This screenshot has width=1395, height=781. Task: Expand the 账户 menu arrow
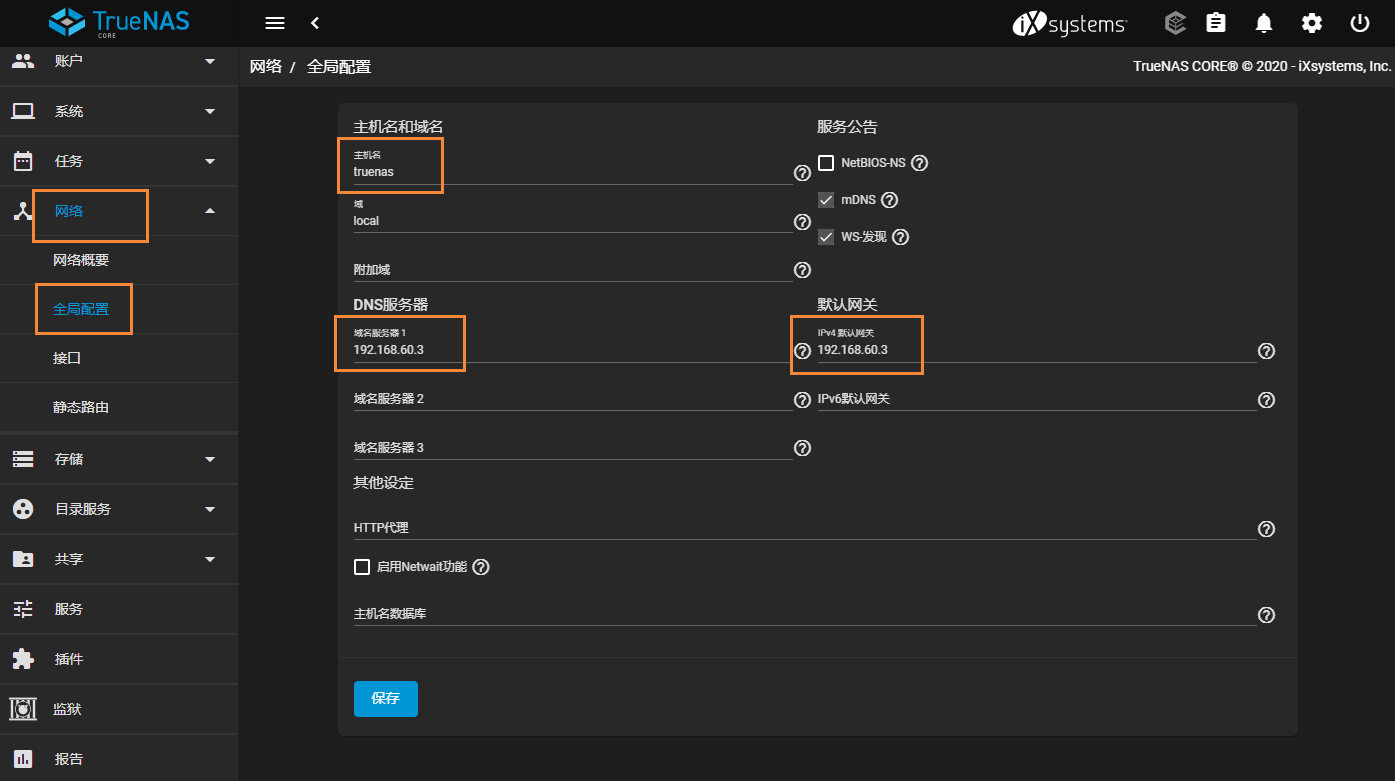tap(210, 61)
